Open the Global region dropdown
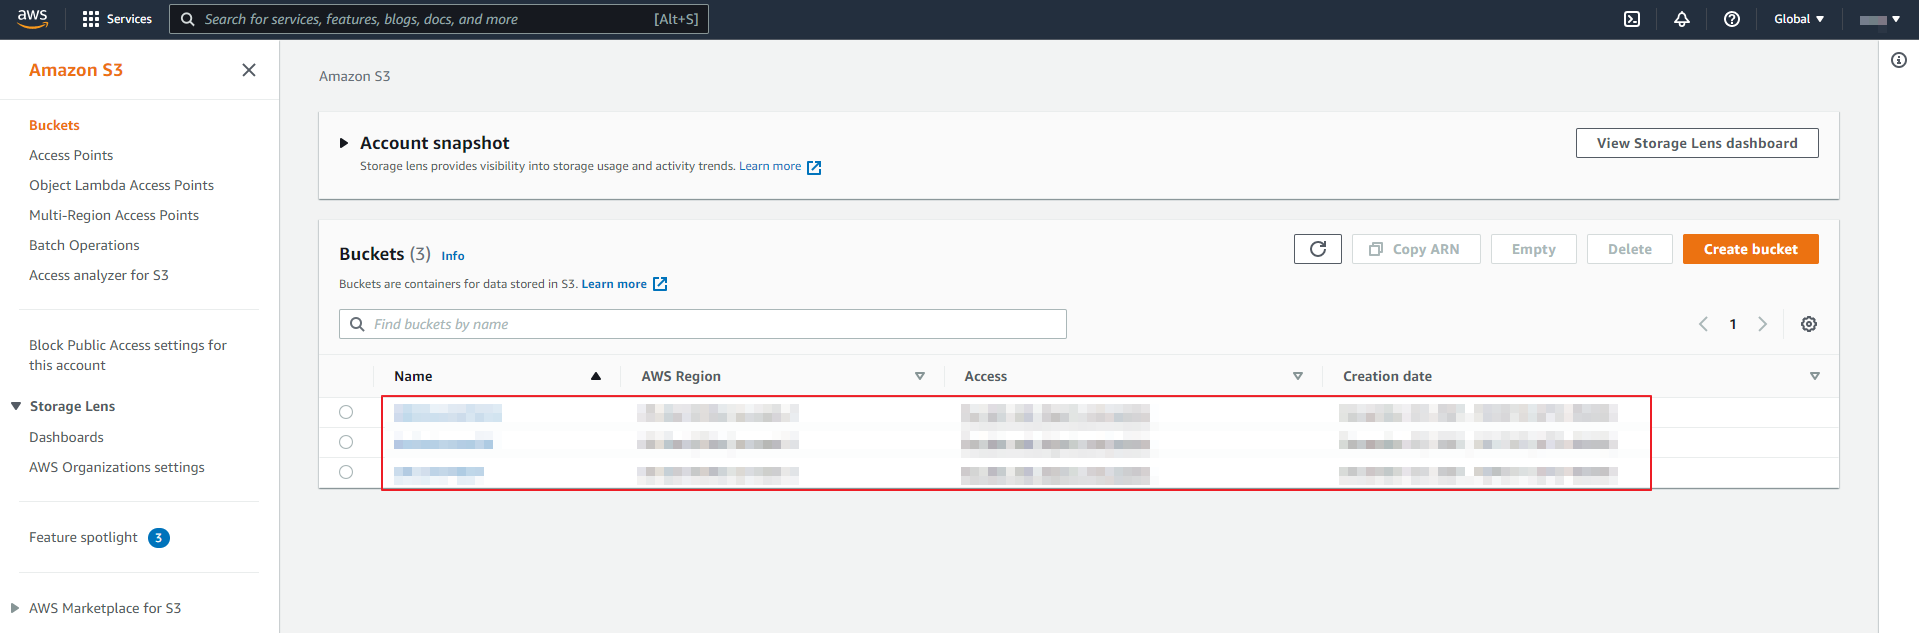 (1798, 19)
